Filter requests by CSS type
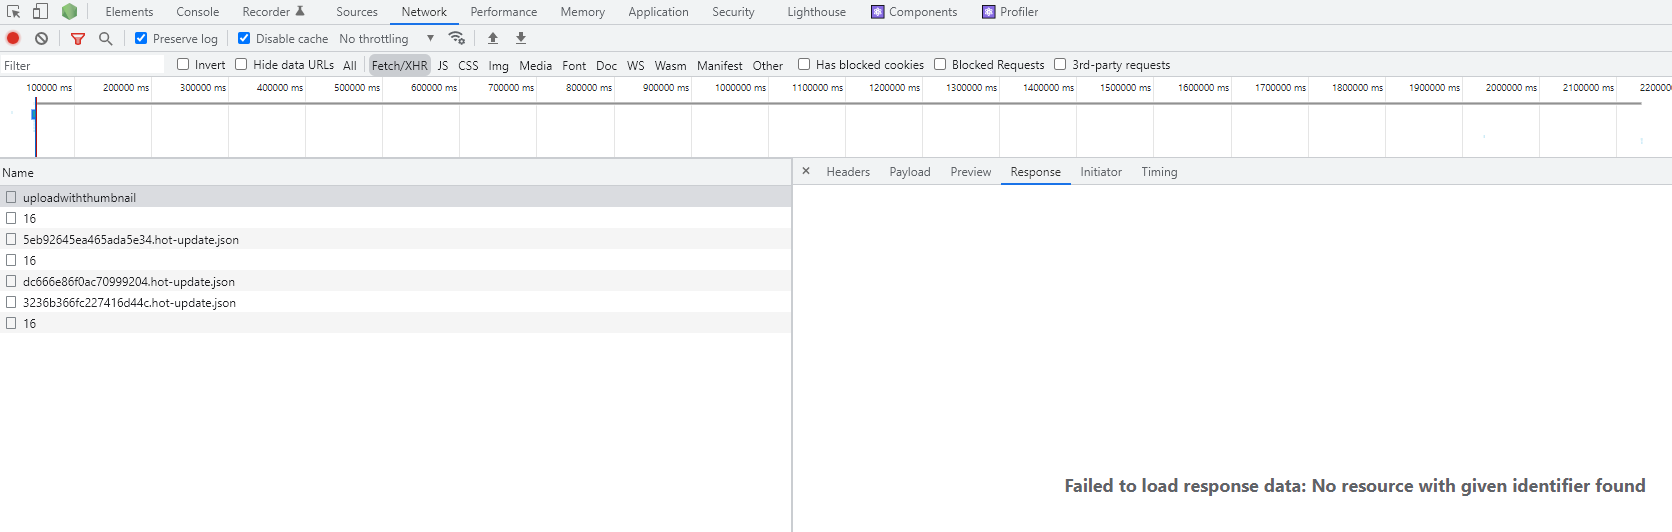 point(468,65)
